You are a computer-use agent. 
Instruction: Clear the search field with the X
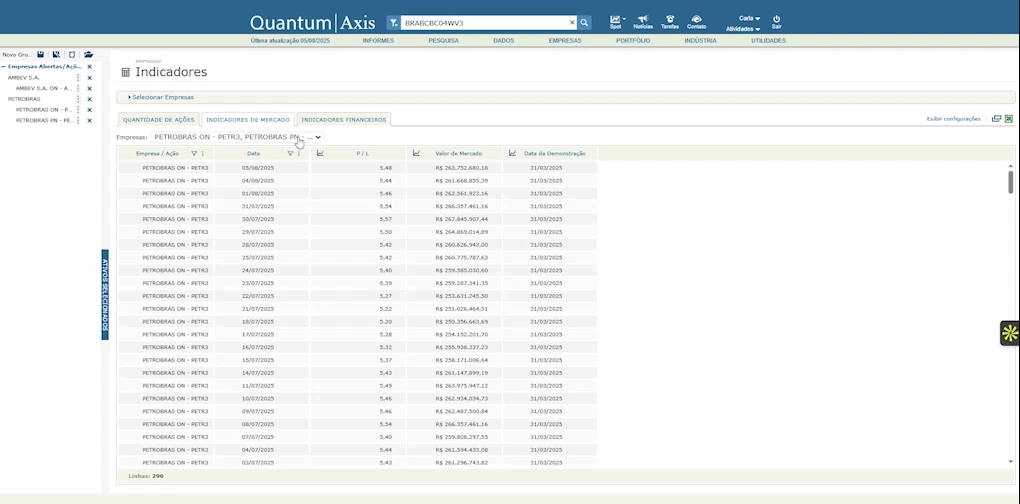tap(572, 23)
